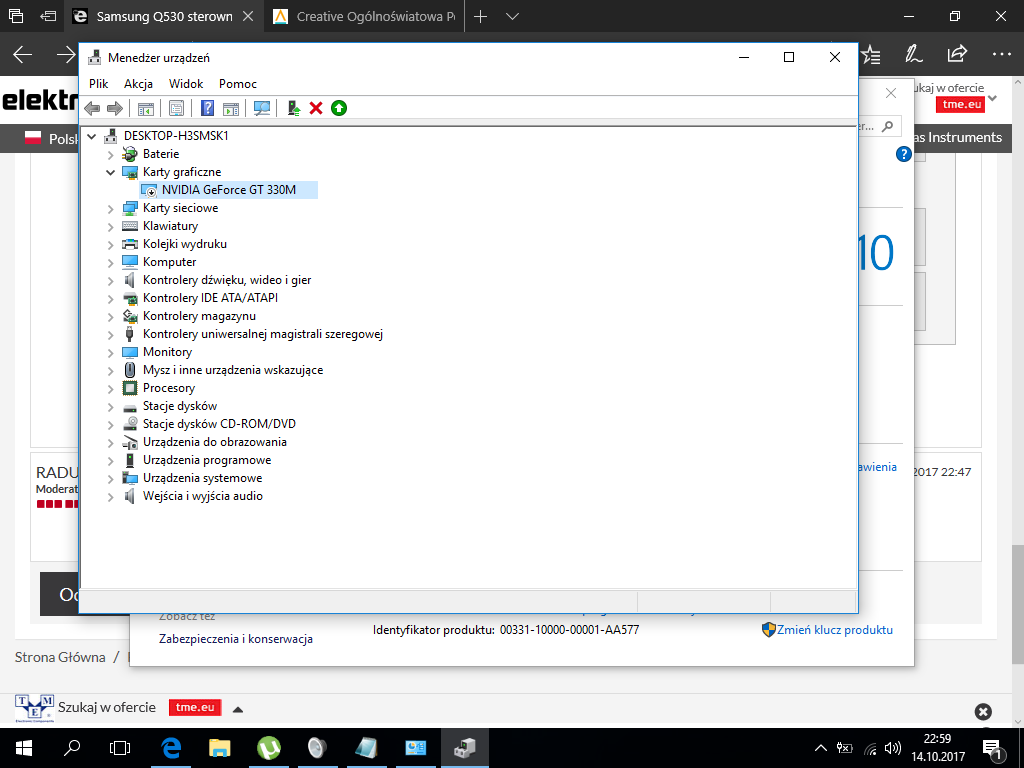Click the Zmień klucz produktu link
Screen dimensions: 1024x768
tap(835, 630)
